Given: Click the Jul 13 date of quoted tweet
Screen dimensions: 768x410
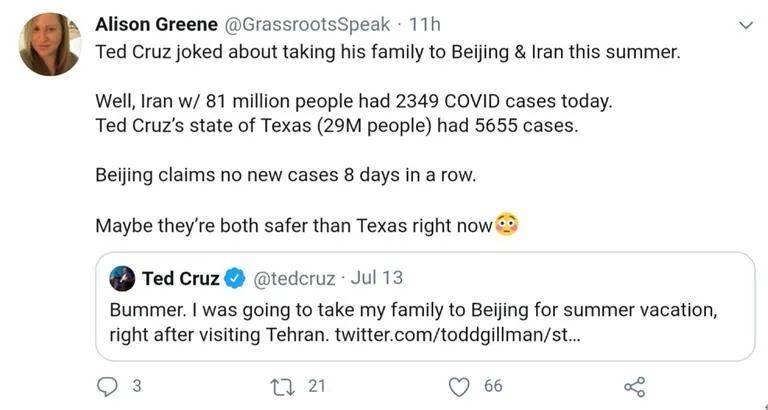Looking at the screenshot, I should [377, 278].
